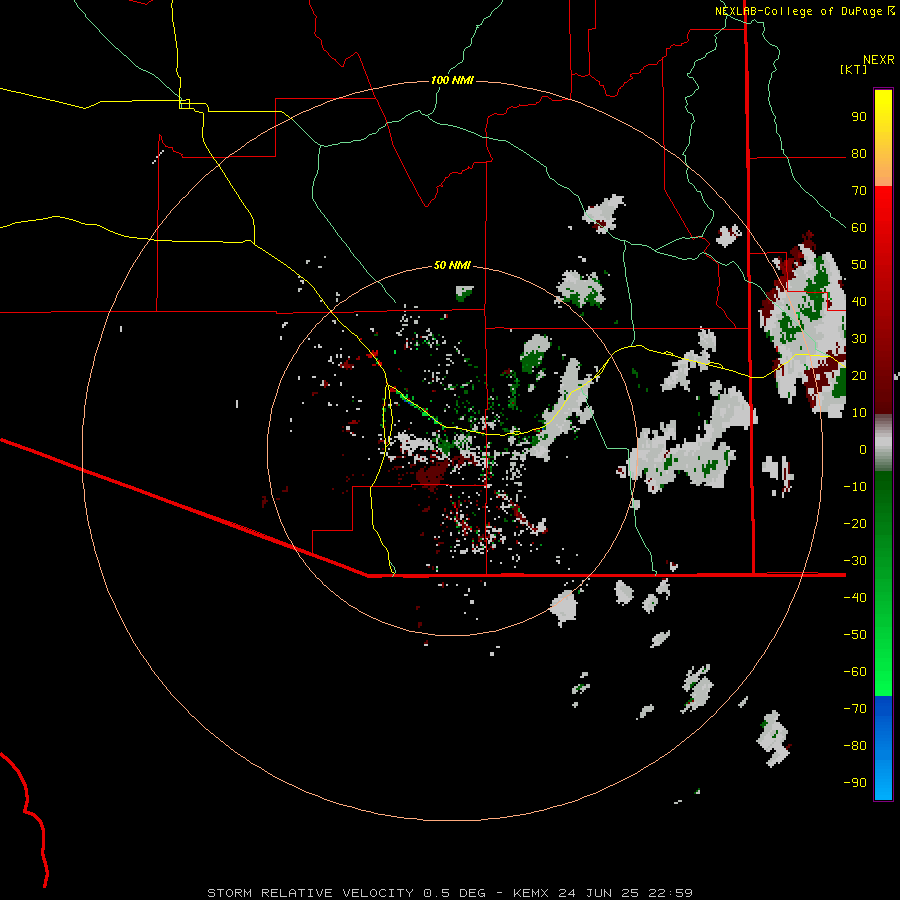Click the 20 value on velocity scale
The width and height of the screenshot is (900, 900).
pos(859,375)
